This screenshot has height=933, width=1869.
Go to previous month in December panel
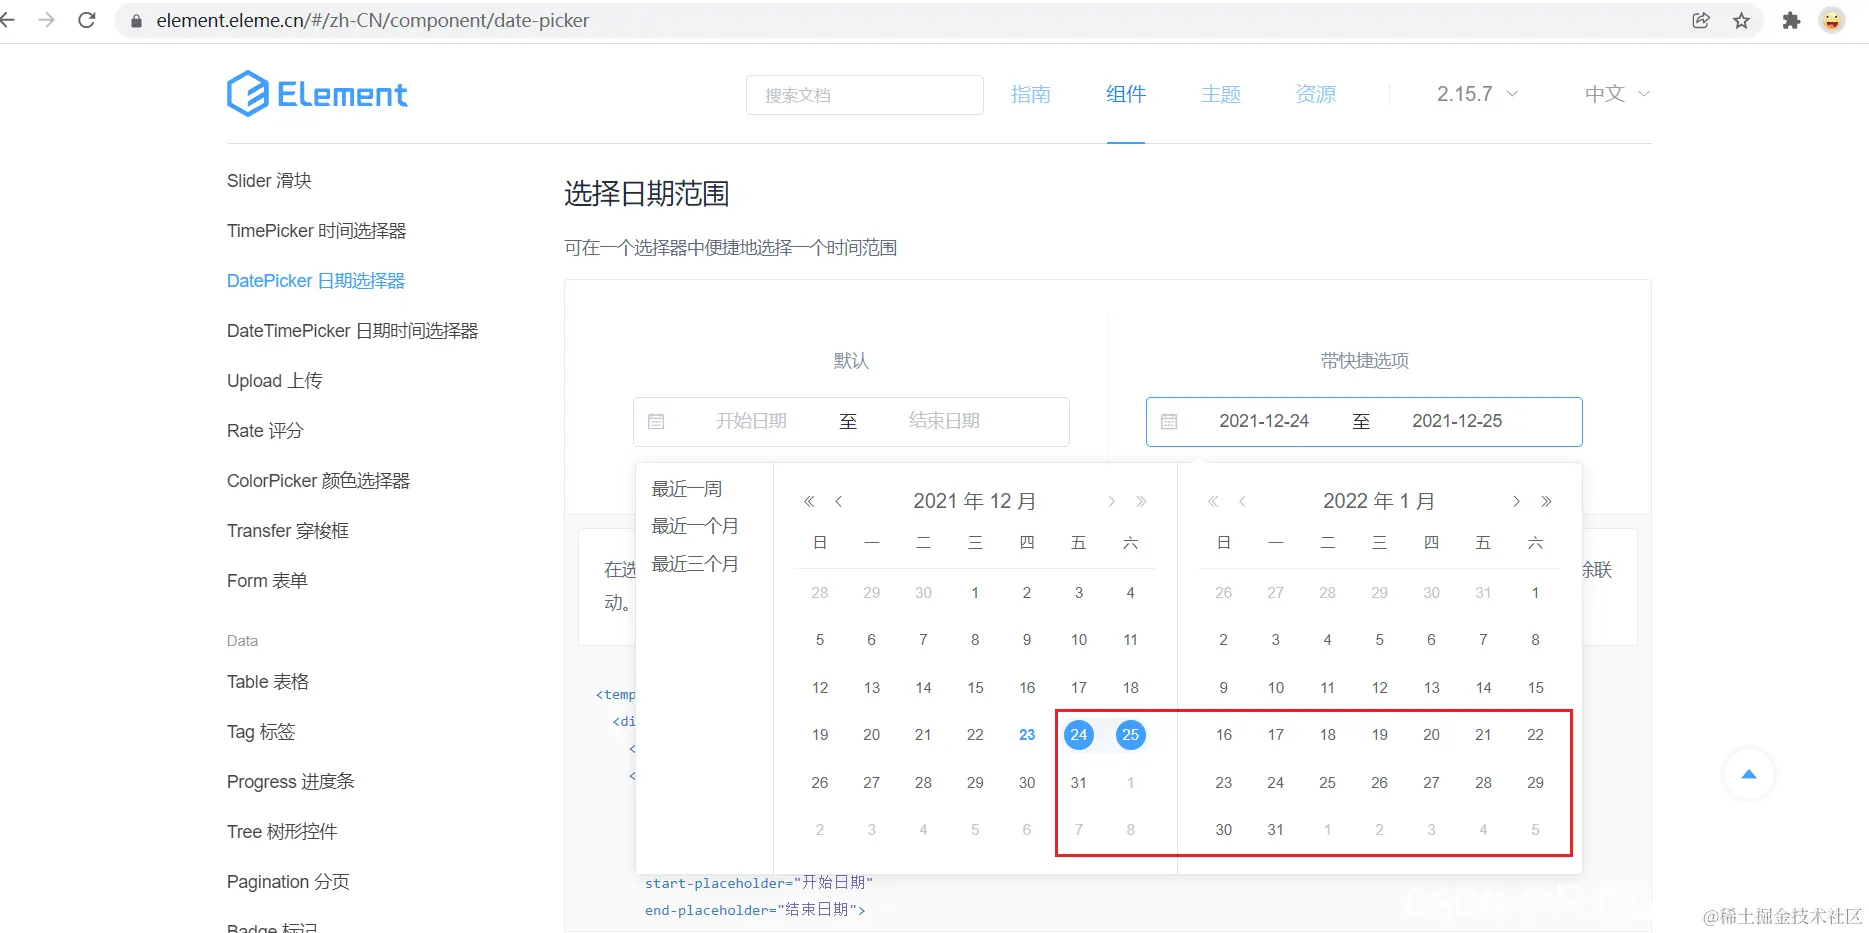coord(839,501)
